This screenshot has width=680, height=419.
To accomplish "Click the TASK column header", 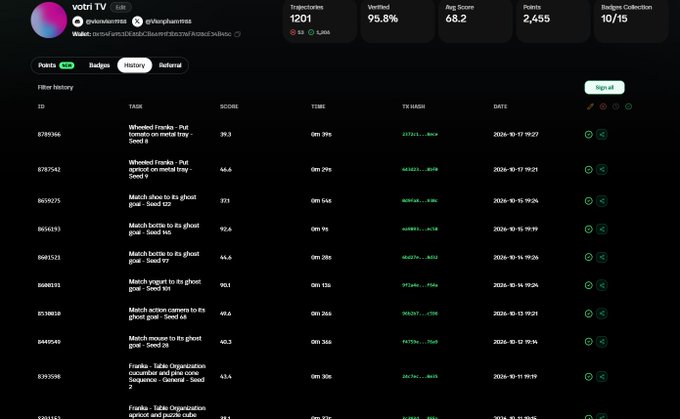I will point(135,106).
